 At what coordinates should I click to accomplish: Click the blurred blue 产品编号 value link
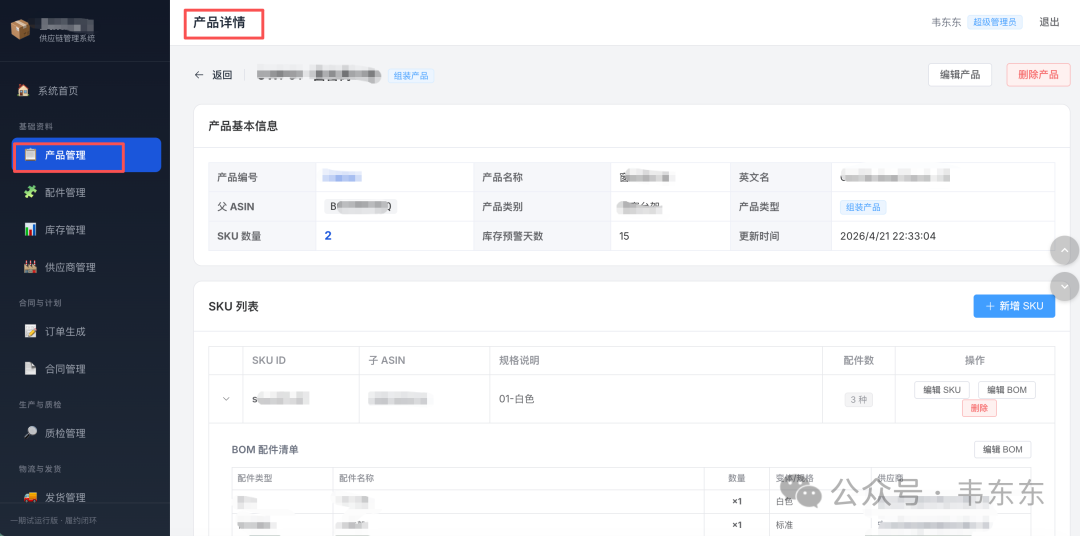342,177
